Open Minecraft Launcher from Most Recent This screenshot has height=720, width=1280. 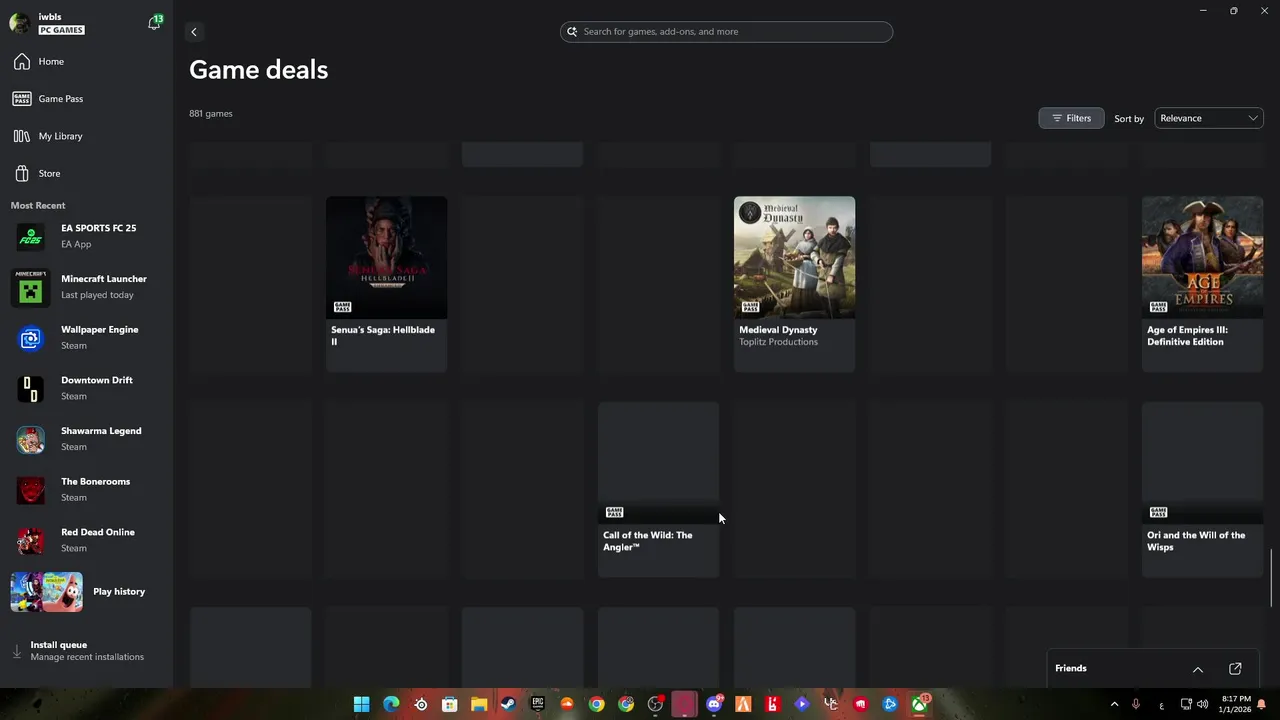(x=86, y=287)
